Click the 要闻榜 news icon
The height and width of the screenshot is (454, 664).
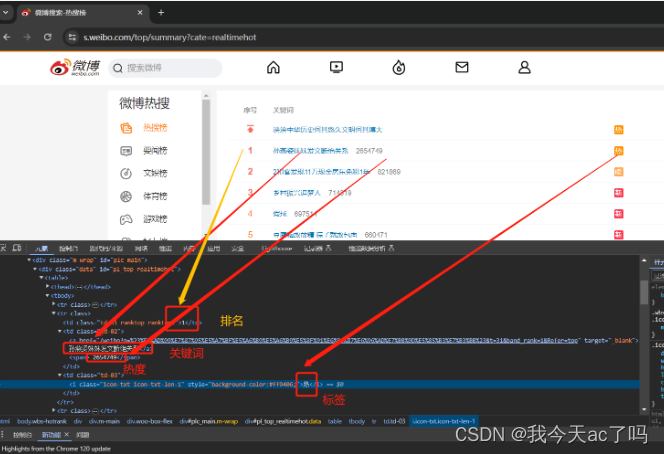(x=126, y=151)
